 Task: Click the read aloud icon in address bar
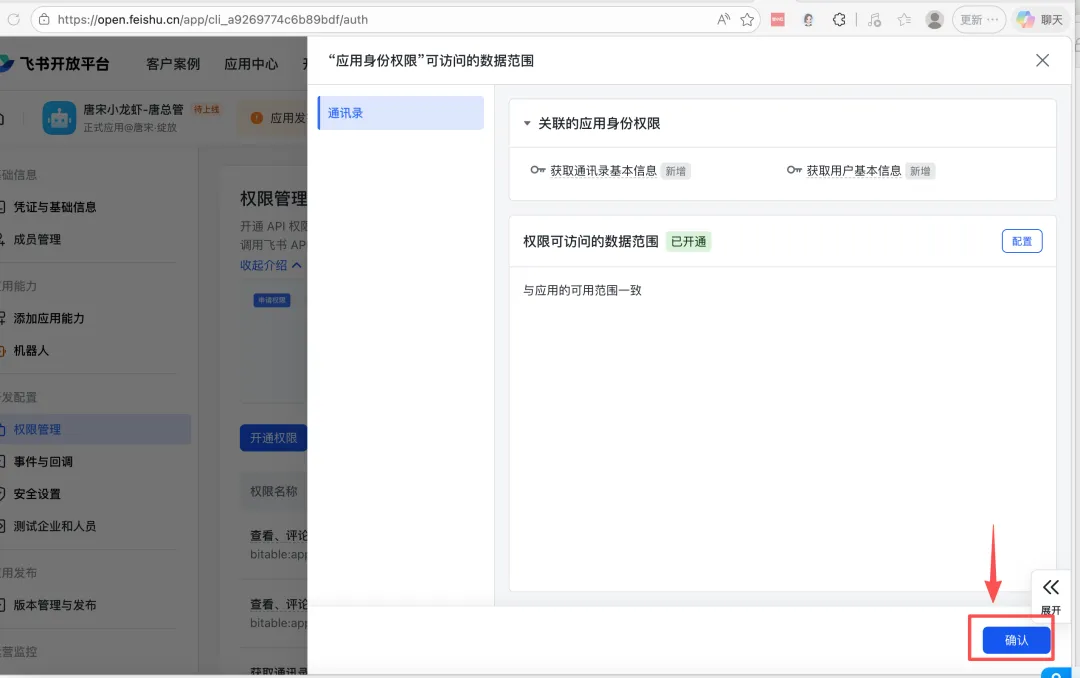[x=723, y=19]
